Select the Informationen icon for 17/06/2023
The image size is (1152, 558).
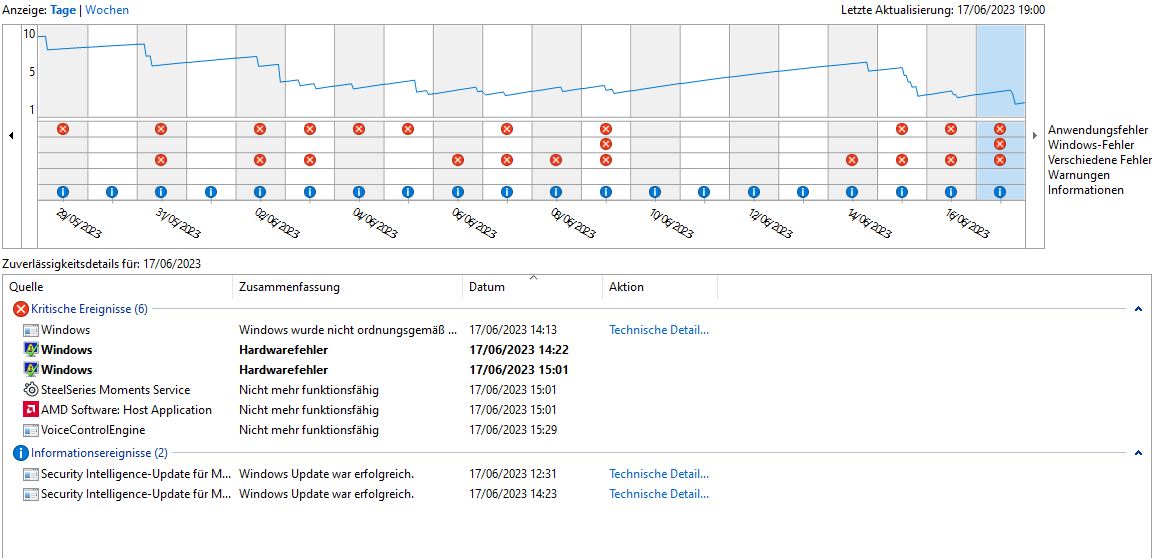pos(999,192)
